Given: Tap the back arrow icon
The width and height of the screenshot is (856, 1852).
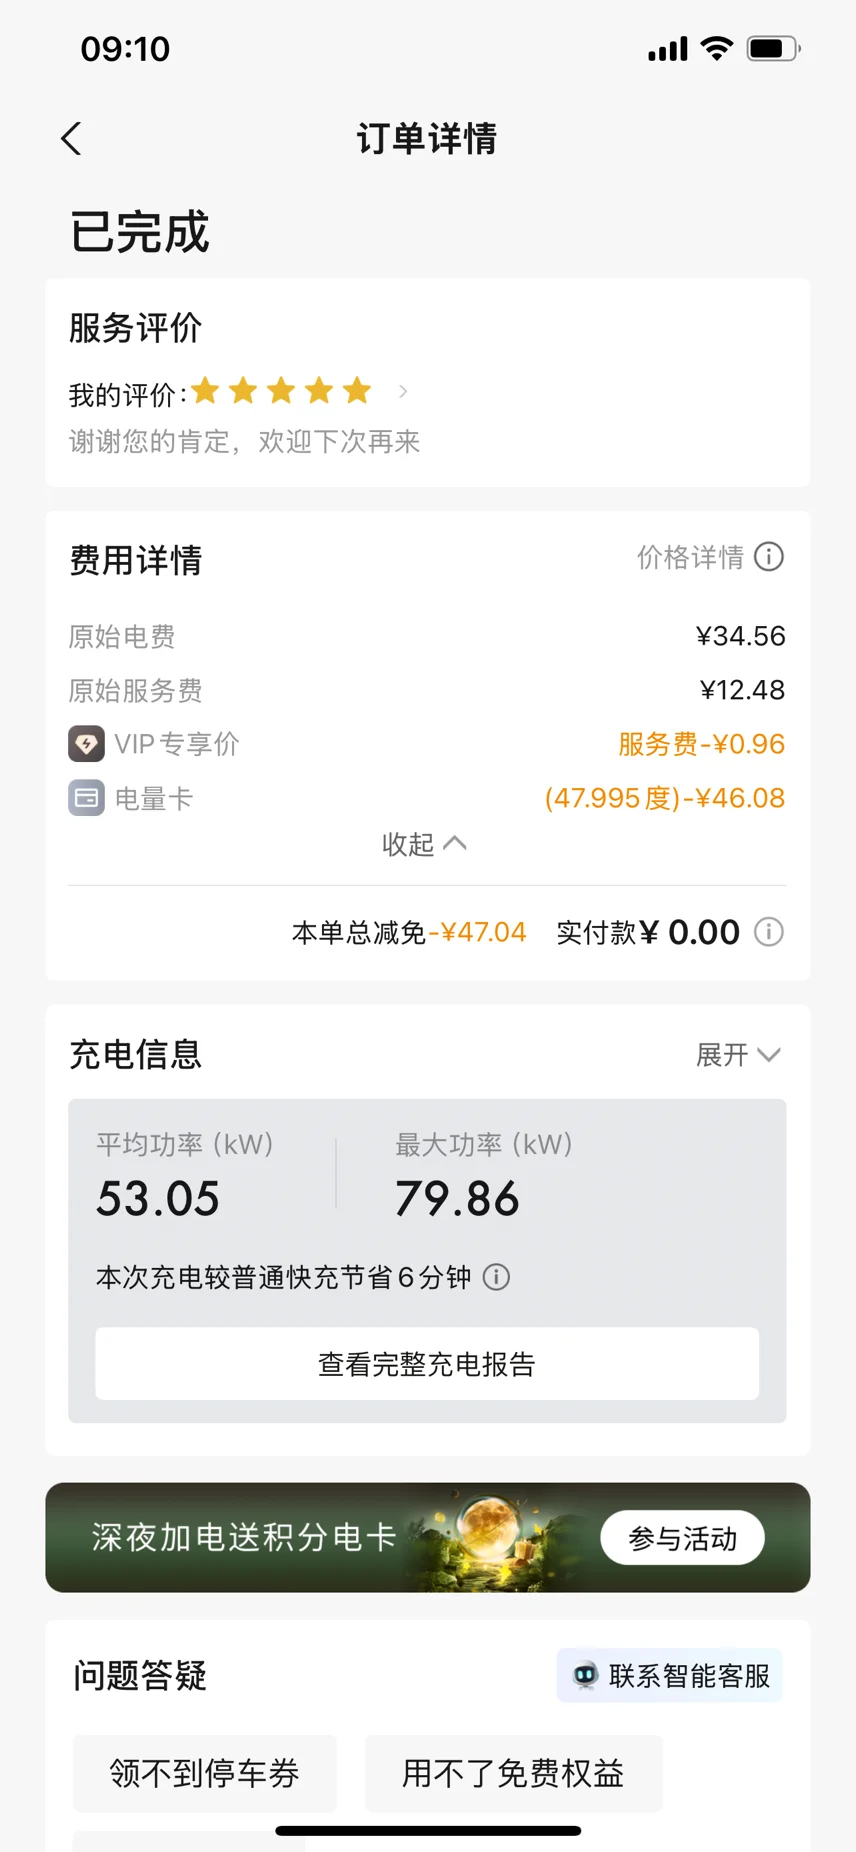Looking at the screenshot, I should click(71, 139).
